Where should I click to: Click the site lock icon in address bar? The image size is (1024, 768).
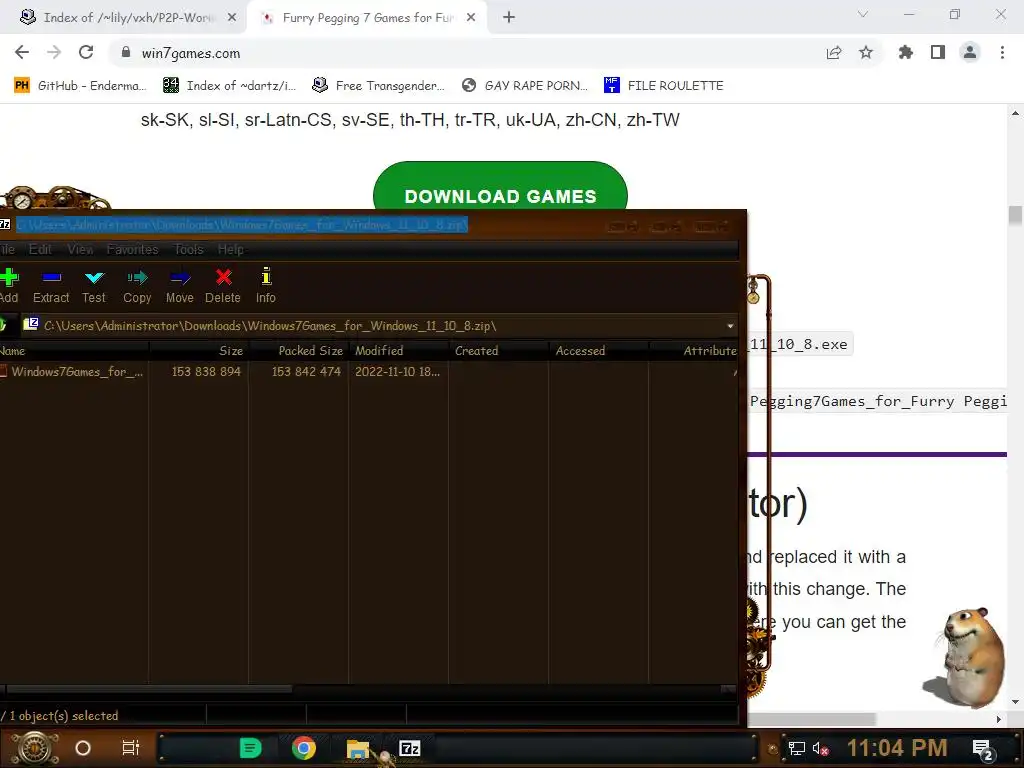pos(125,52)
